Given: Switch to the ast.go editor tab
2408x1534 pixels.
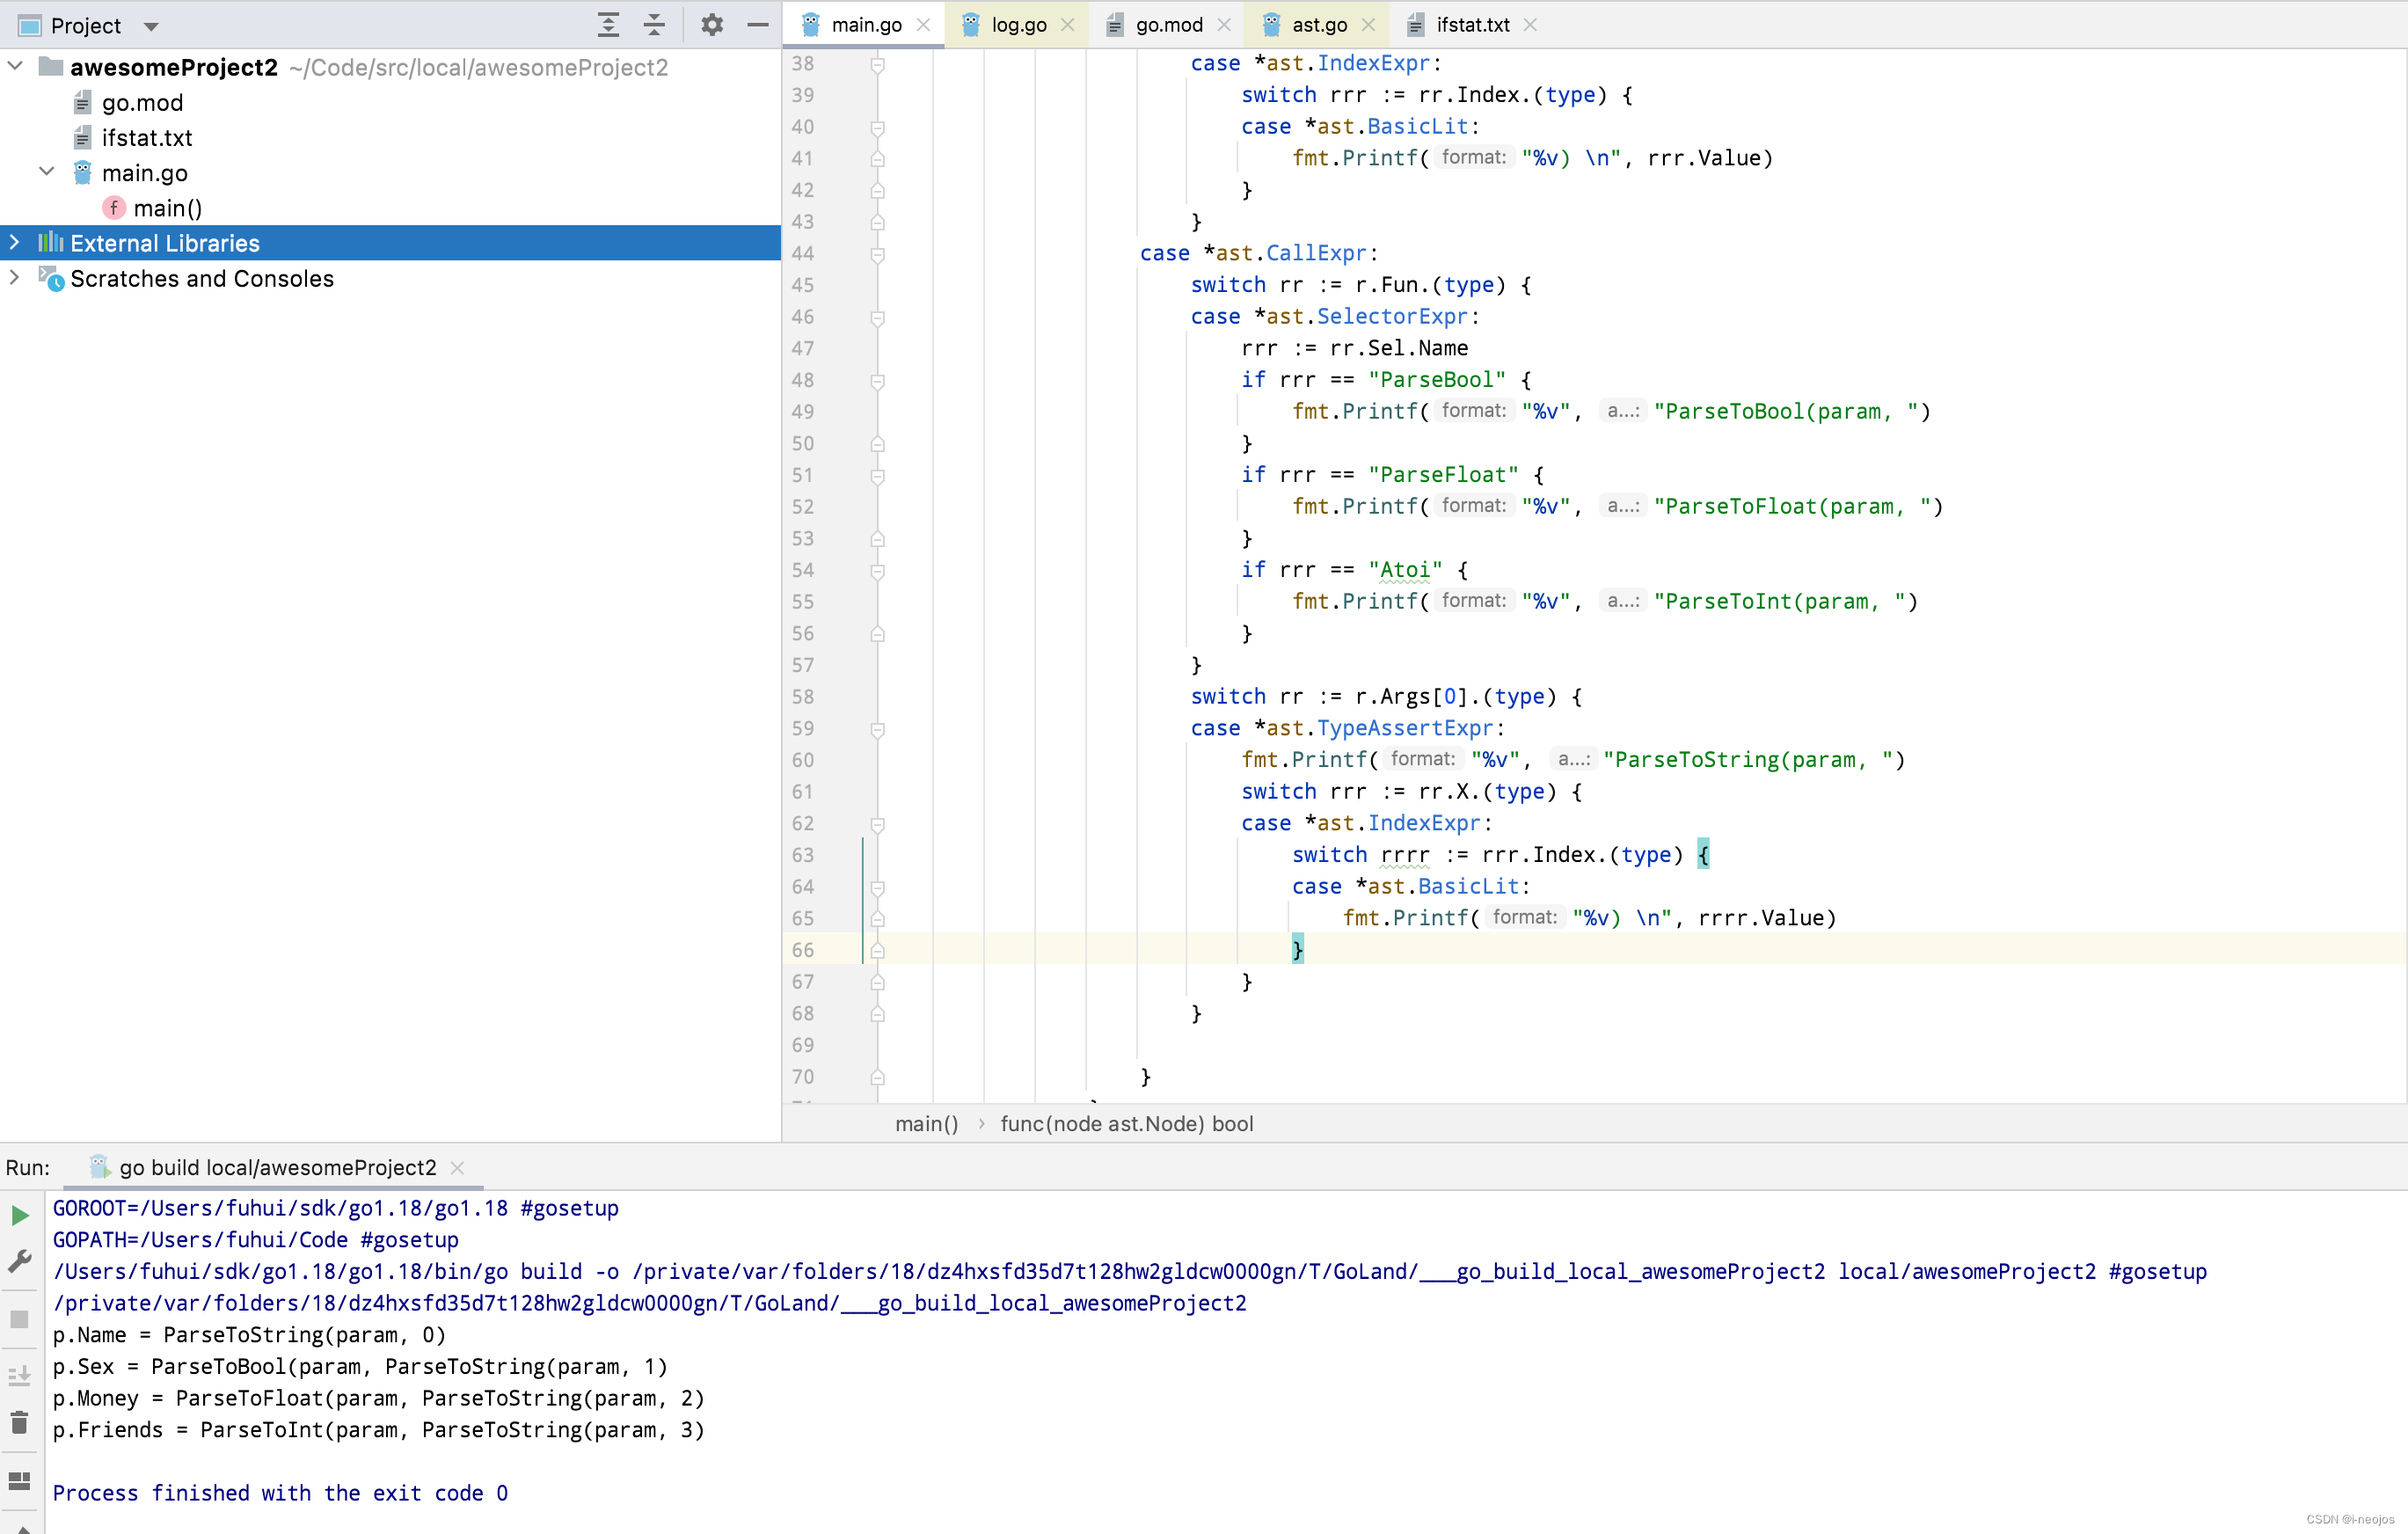Looking at the screenshot, I should pos(1318,25).
